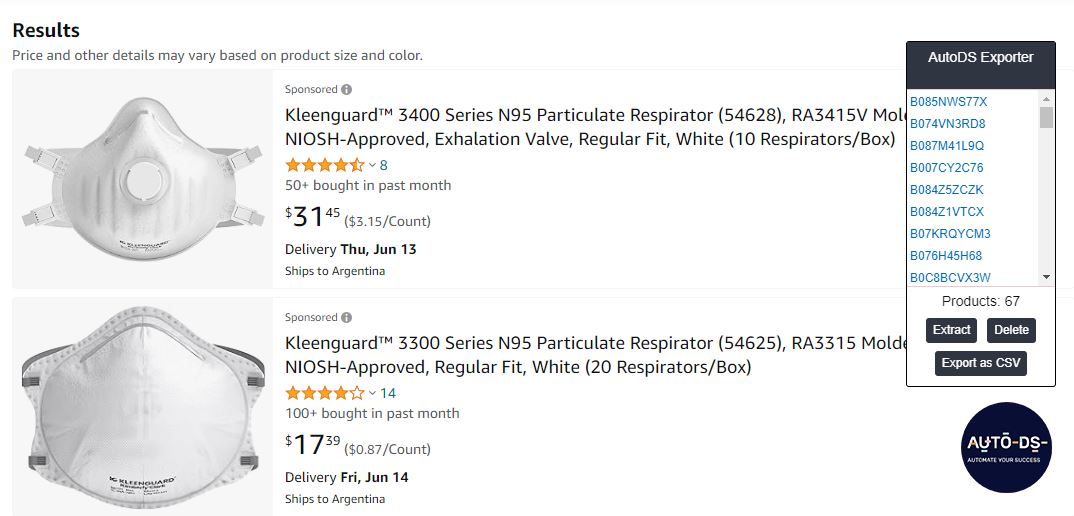Image resolution: width=1074 pixels, height=516 pixels.
Task: Open ASIN link B0C8BCVX3W
Action: [950, 278]
